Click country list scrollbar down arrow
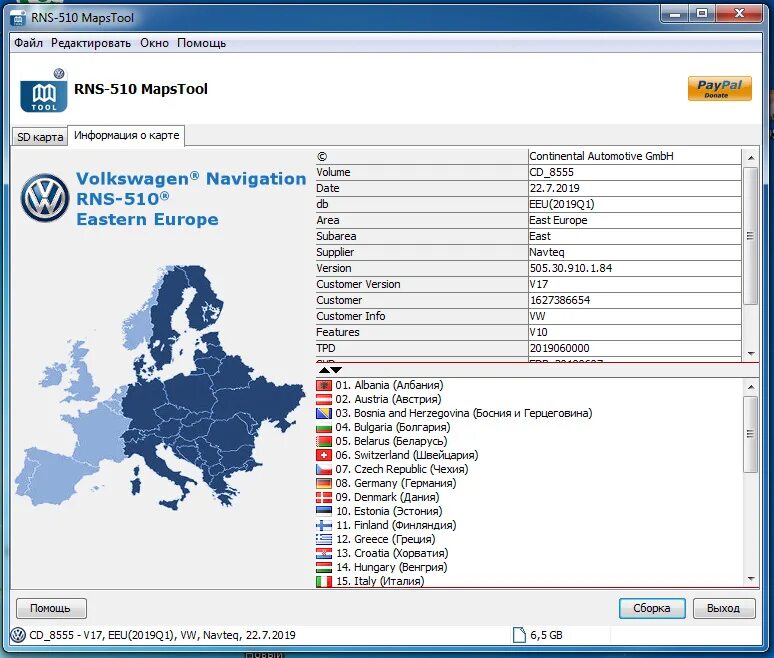The width and height of the screenshot is (774, 658). 750,579
